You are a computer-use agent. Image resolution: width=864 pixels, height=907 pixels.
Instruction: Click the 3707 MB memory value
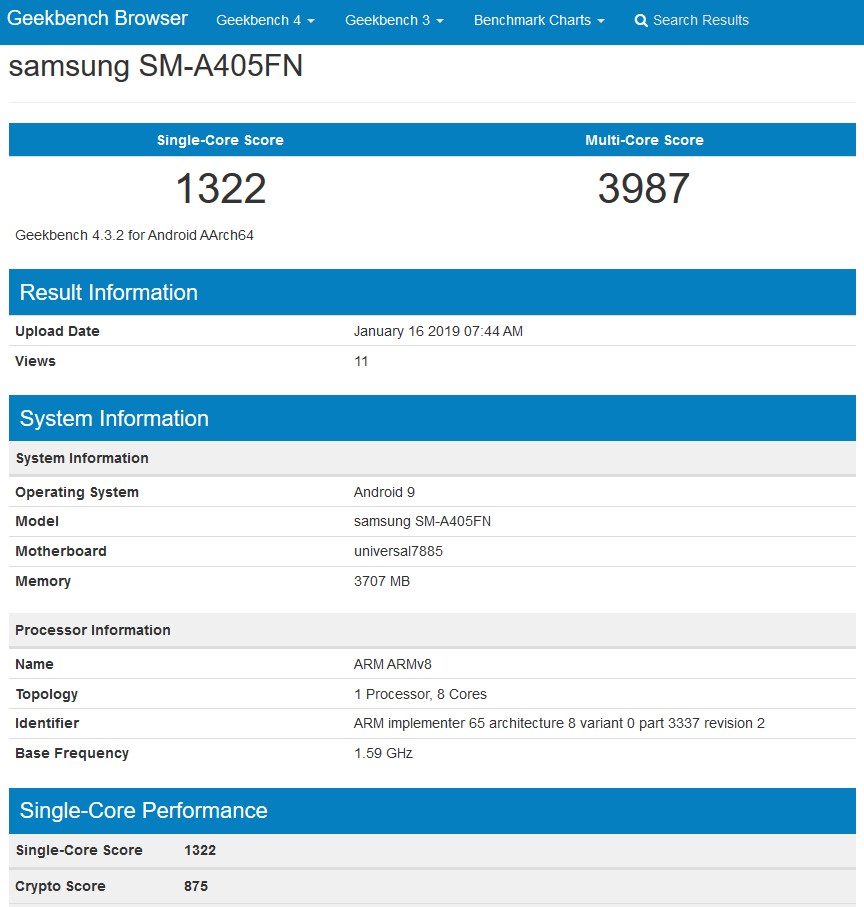coord(382,581)
